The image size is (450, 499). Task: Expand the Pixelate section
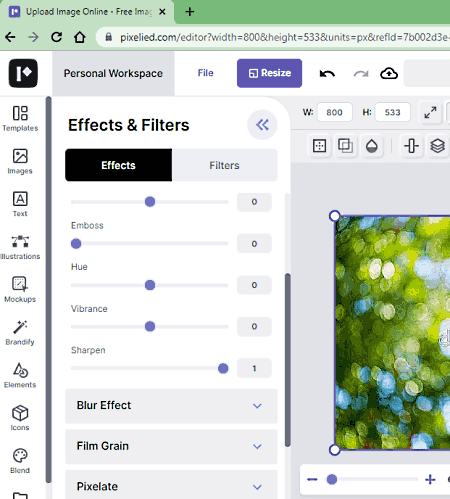coord(171,486)
